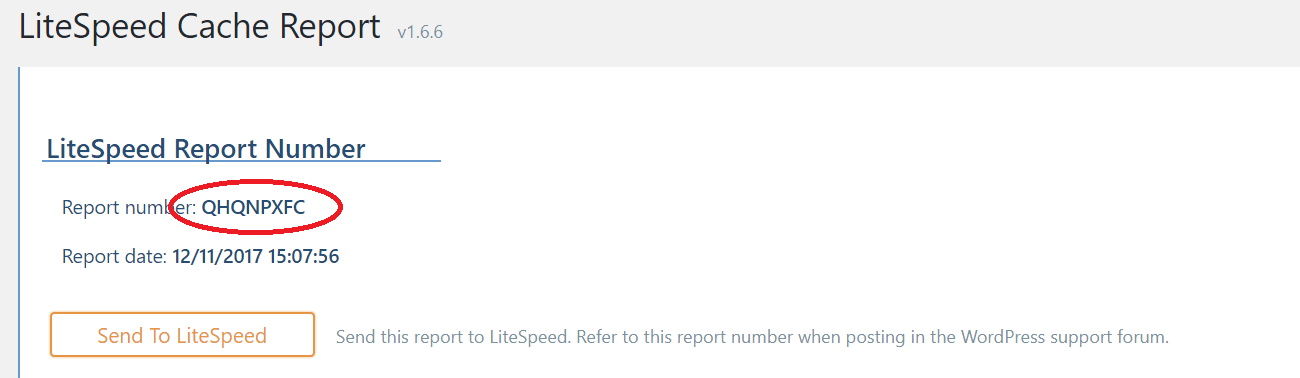Click the LiteSpeed Report Number heading
The width and height of the screenshot is (1300, 378).
[x=206, y=149]
